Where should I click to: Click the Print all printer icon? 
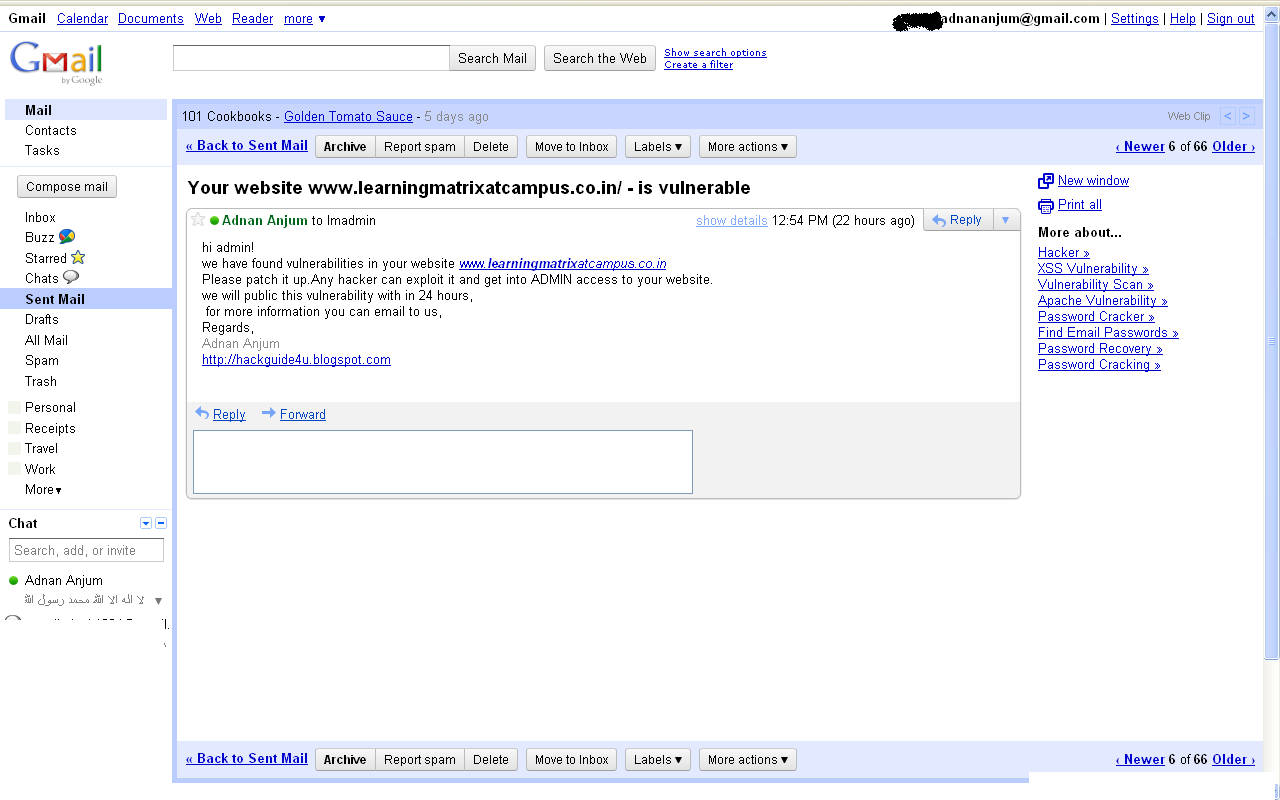[x=1046, y=205]
